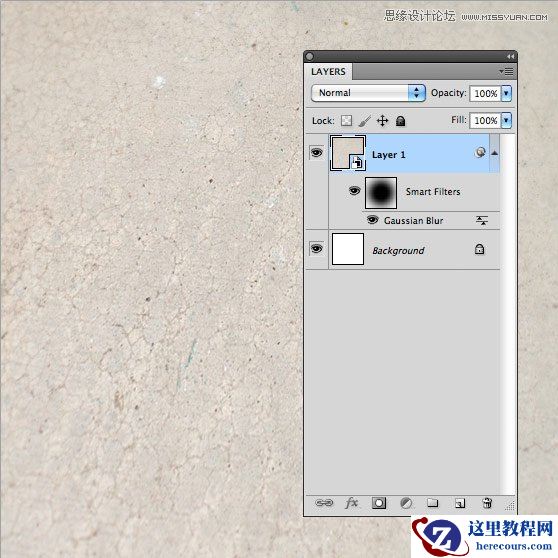The image size is (558, 558).
Task: Click the Gaussian Blur filter name
Action: pyautogui.click(x=414, y=221)
